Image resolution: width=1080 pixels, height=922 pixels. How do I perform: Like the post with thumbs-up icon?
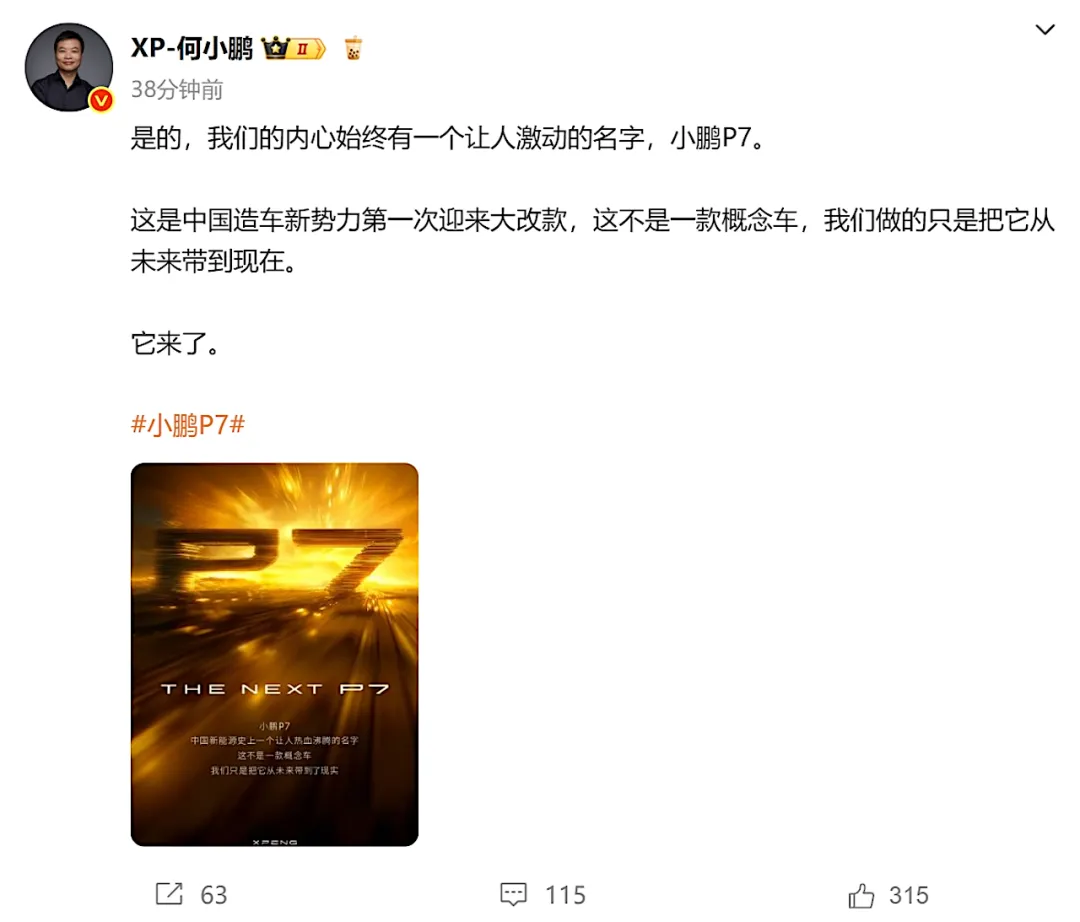click(x=861, y=895)
